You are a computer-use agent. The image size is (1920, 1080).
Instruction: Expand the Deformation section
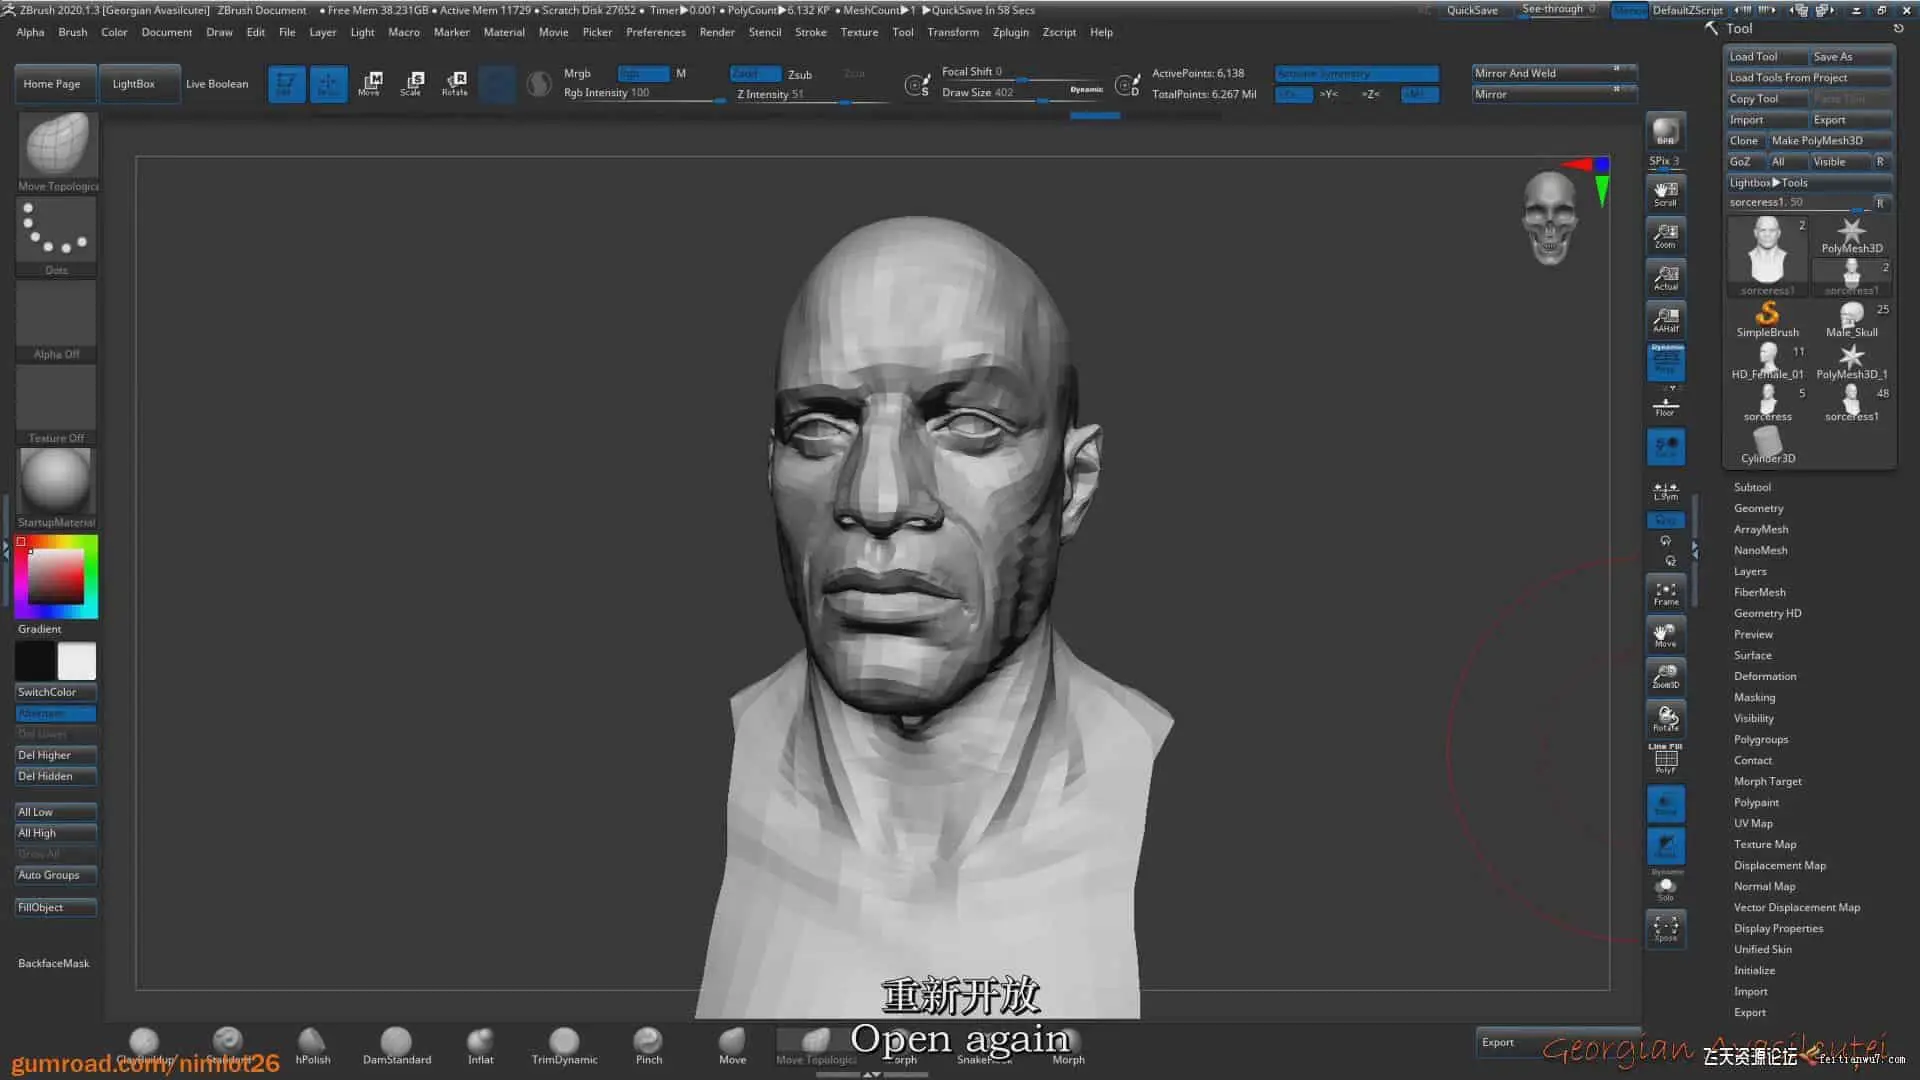tap(1764, 676)
